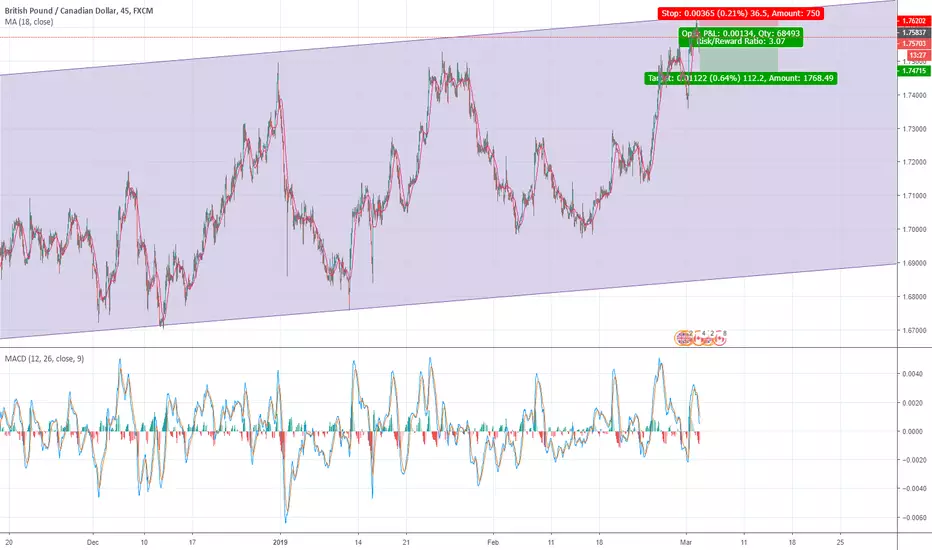Screen dimensions: 932x550
Task: Click the 13:27 countdown timer tag
Action: 918,55
